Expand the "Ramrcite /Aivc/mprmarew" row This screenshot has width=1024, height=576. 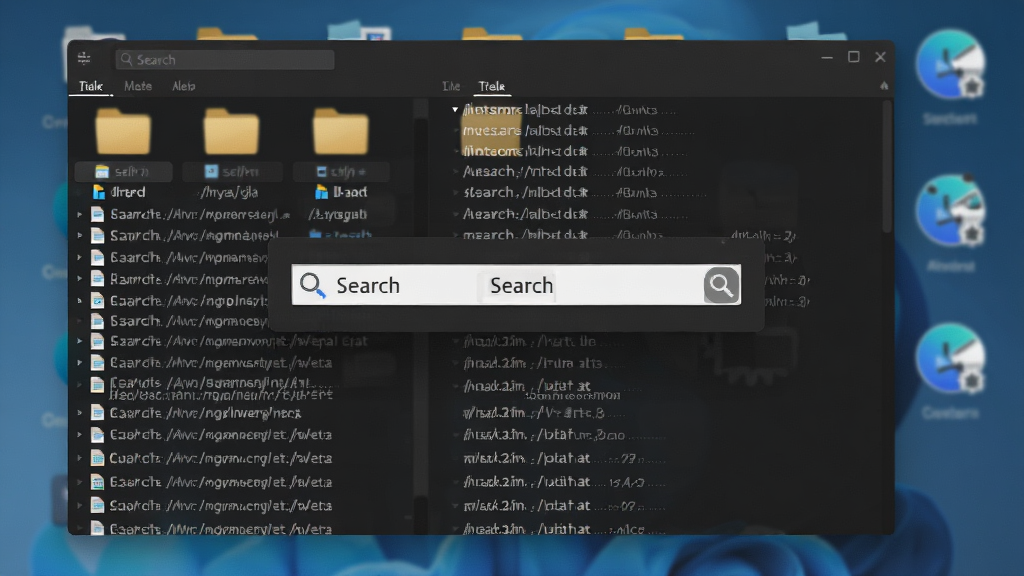[80, 279]
